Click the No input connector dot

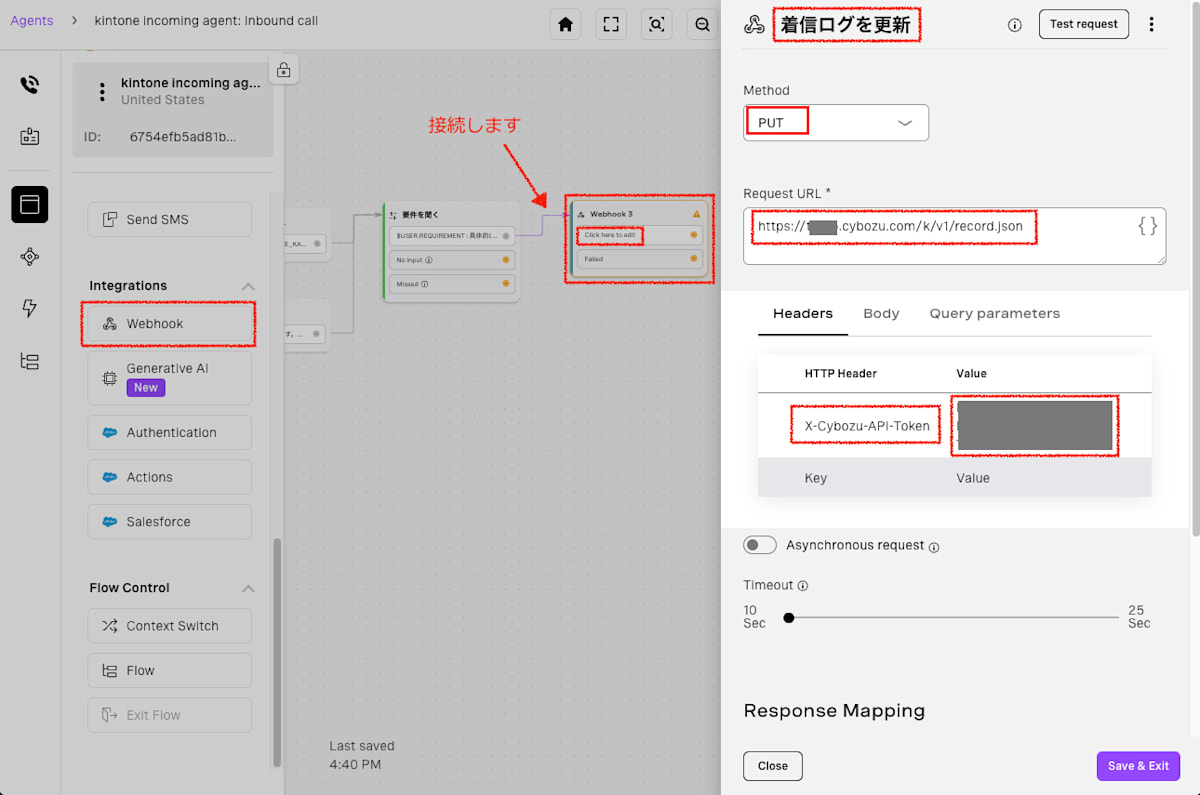506,260
